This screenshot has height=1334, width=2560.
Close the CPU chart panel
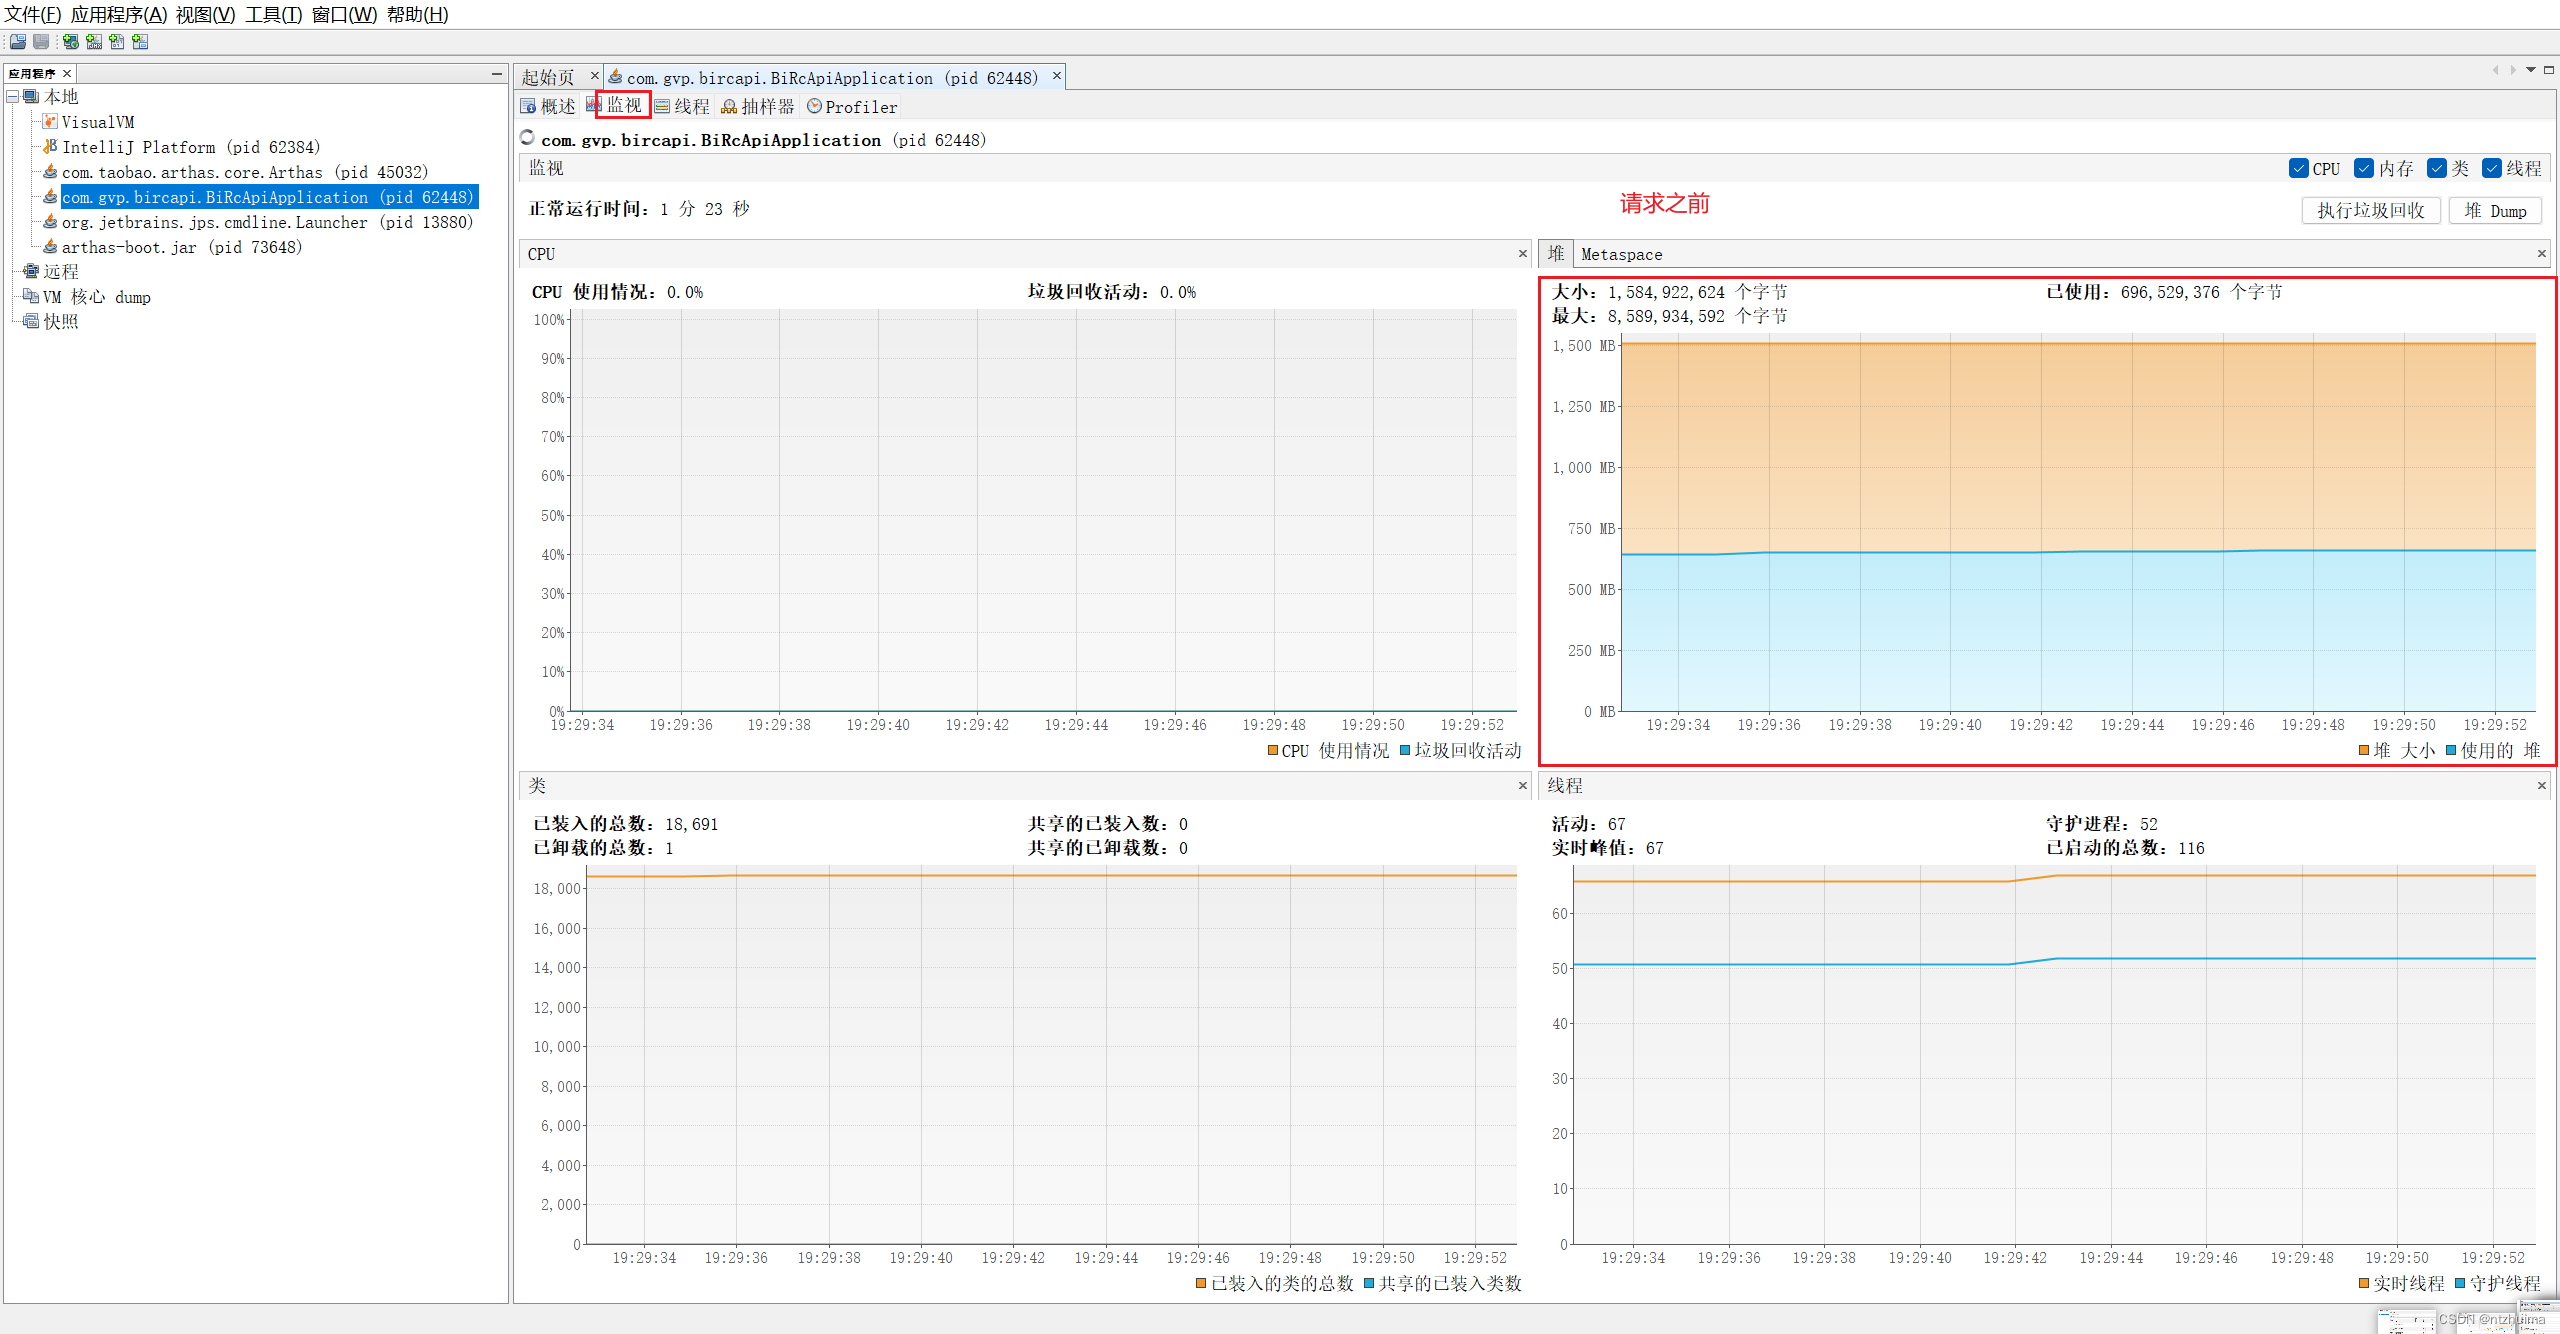[1523, 254]
